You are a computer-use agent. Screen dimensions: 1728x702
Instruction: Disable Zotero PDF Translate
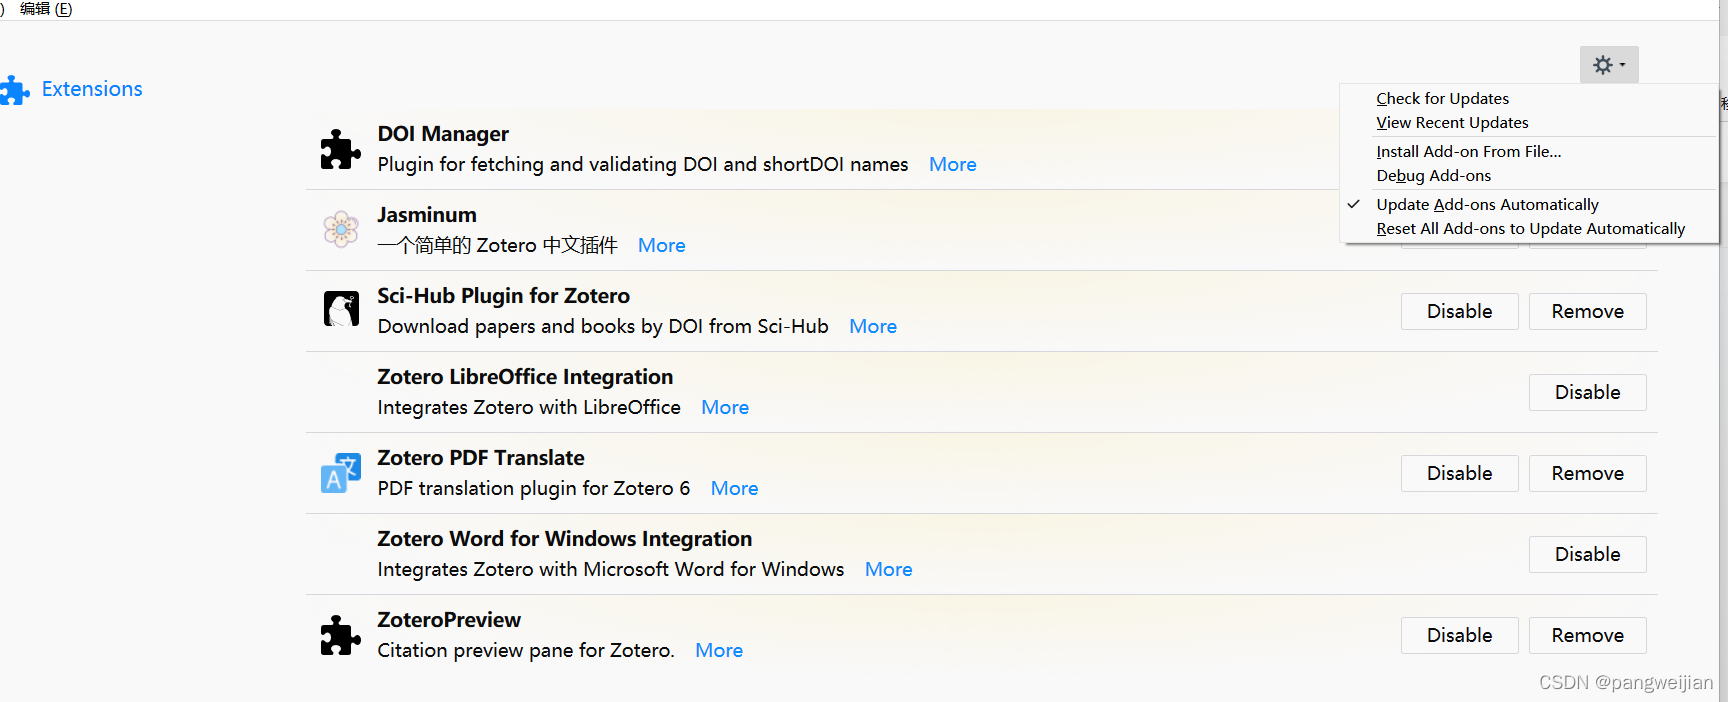coord(1459,473)
